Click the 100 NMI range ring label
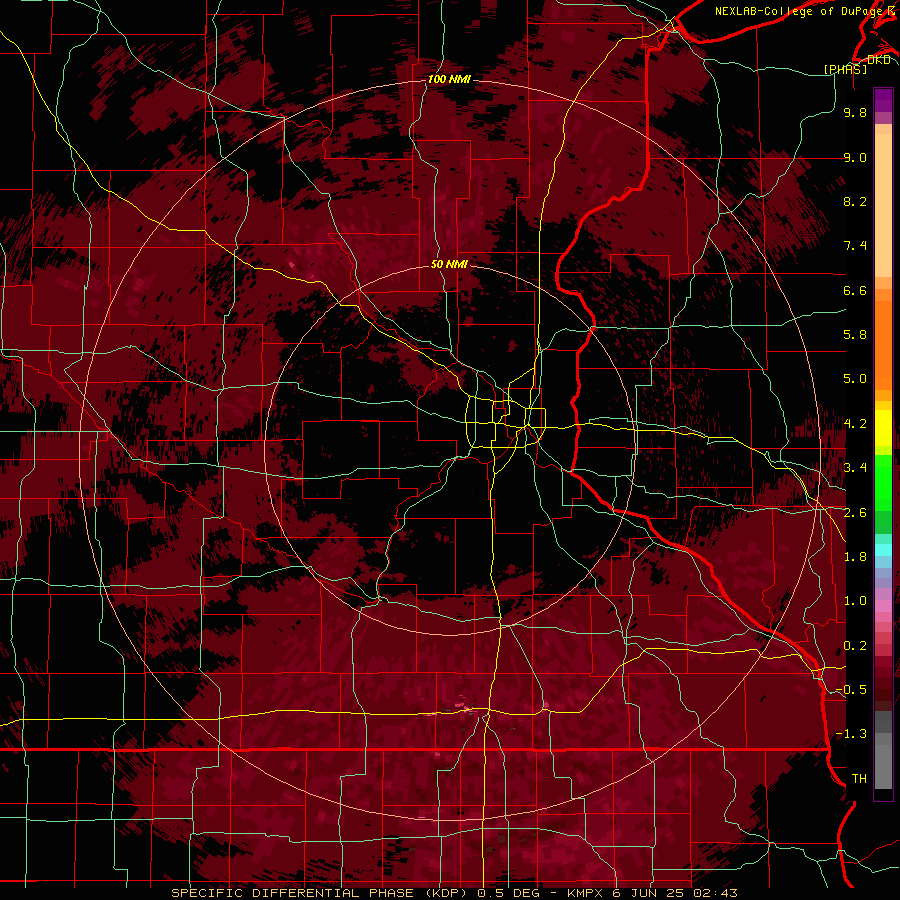The height and width of the screenshot is (900, 900). click(x=449, y=79)
